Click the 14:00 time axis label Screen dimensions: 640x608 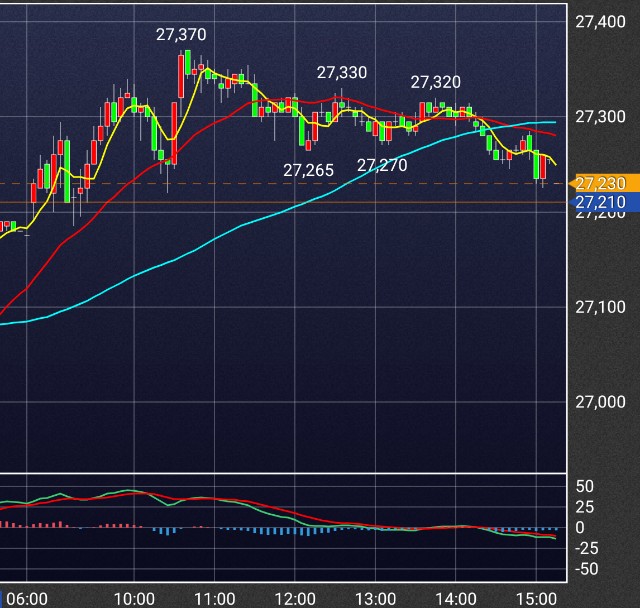pos(456,599)
